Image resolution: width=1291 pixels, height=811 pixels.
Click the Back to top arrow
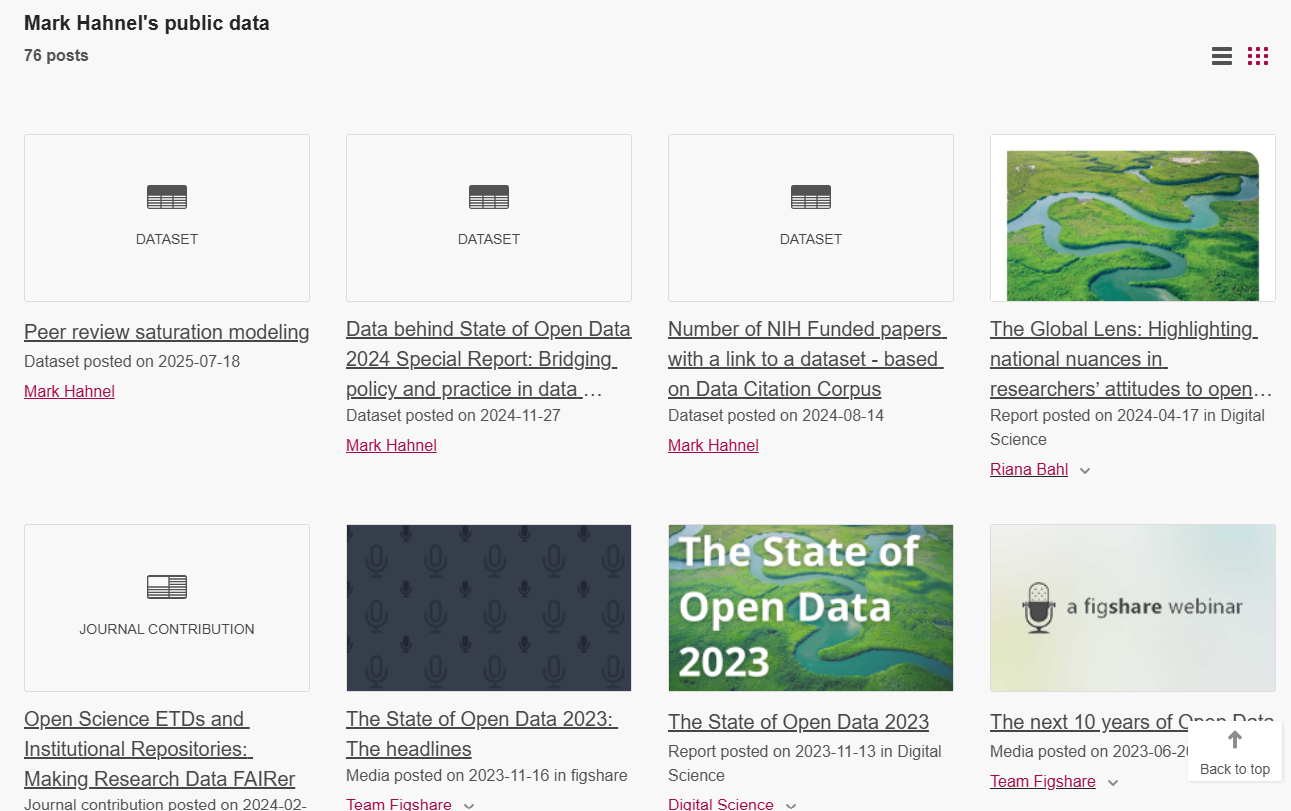(1235, 741)
